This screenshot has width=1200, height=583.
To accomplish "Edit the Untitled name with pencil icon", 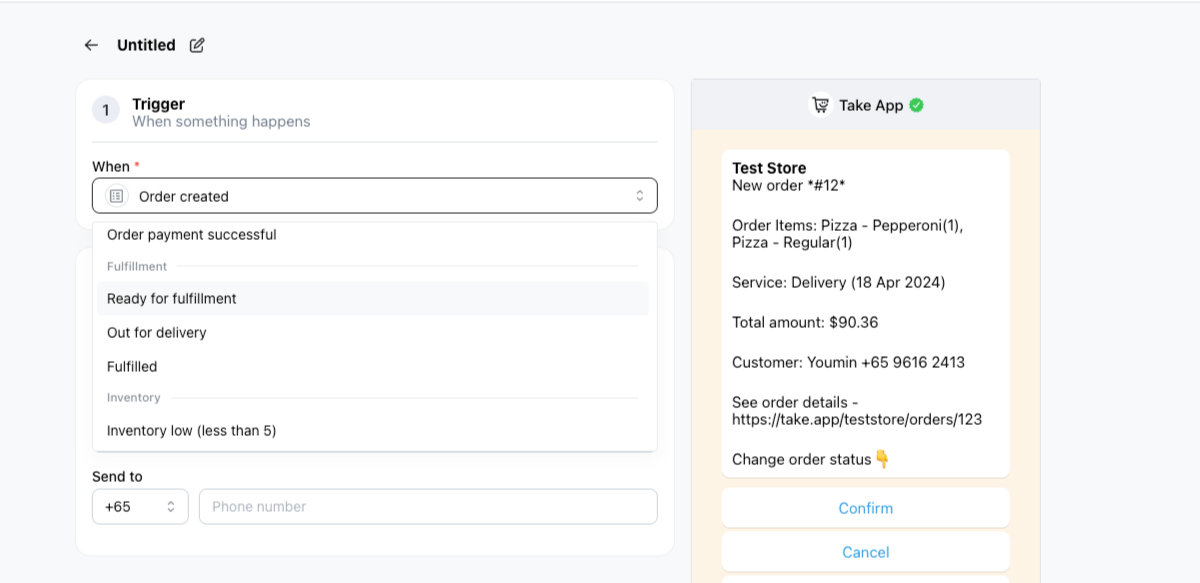I will coord(197,45).
